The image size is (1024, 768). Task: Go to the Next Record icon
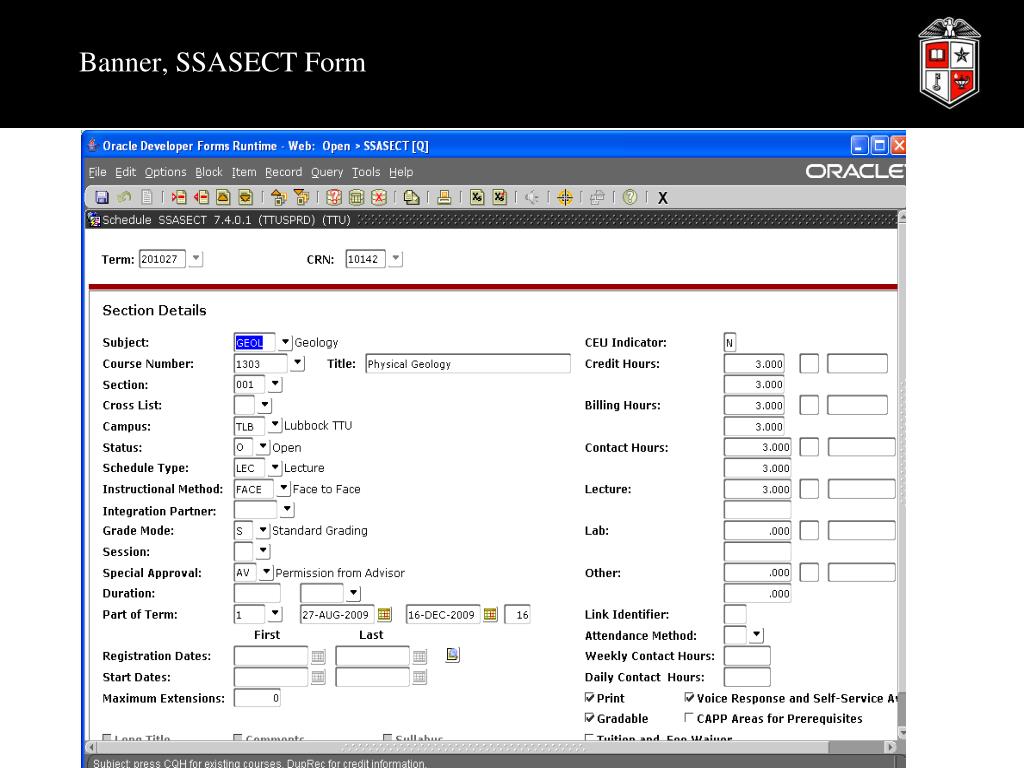coord(245,197)
